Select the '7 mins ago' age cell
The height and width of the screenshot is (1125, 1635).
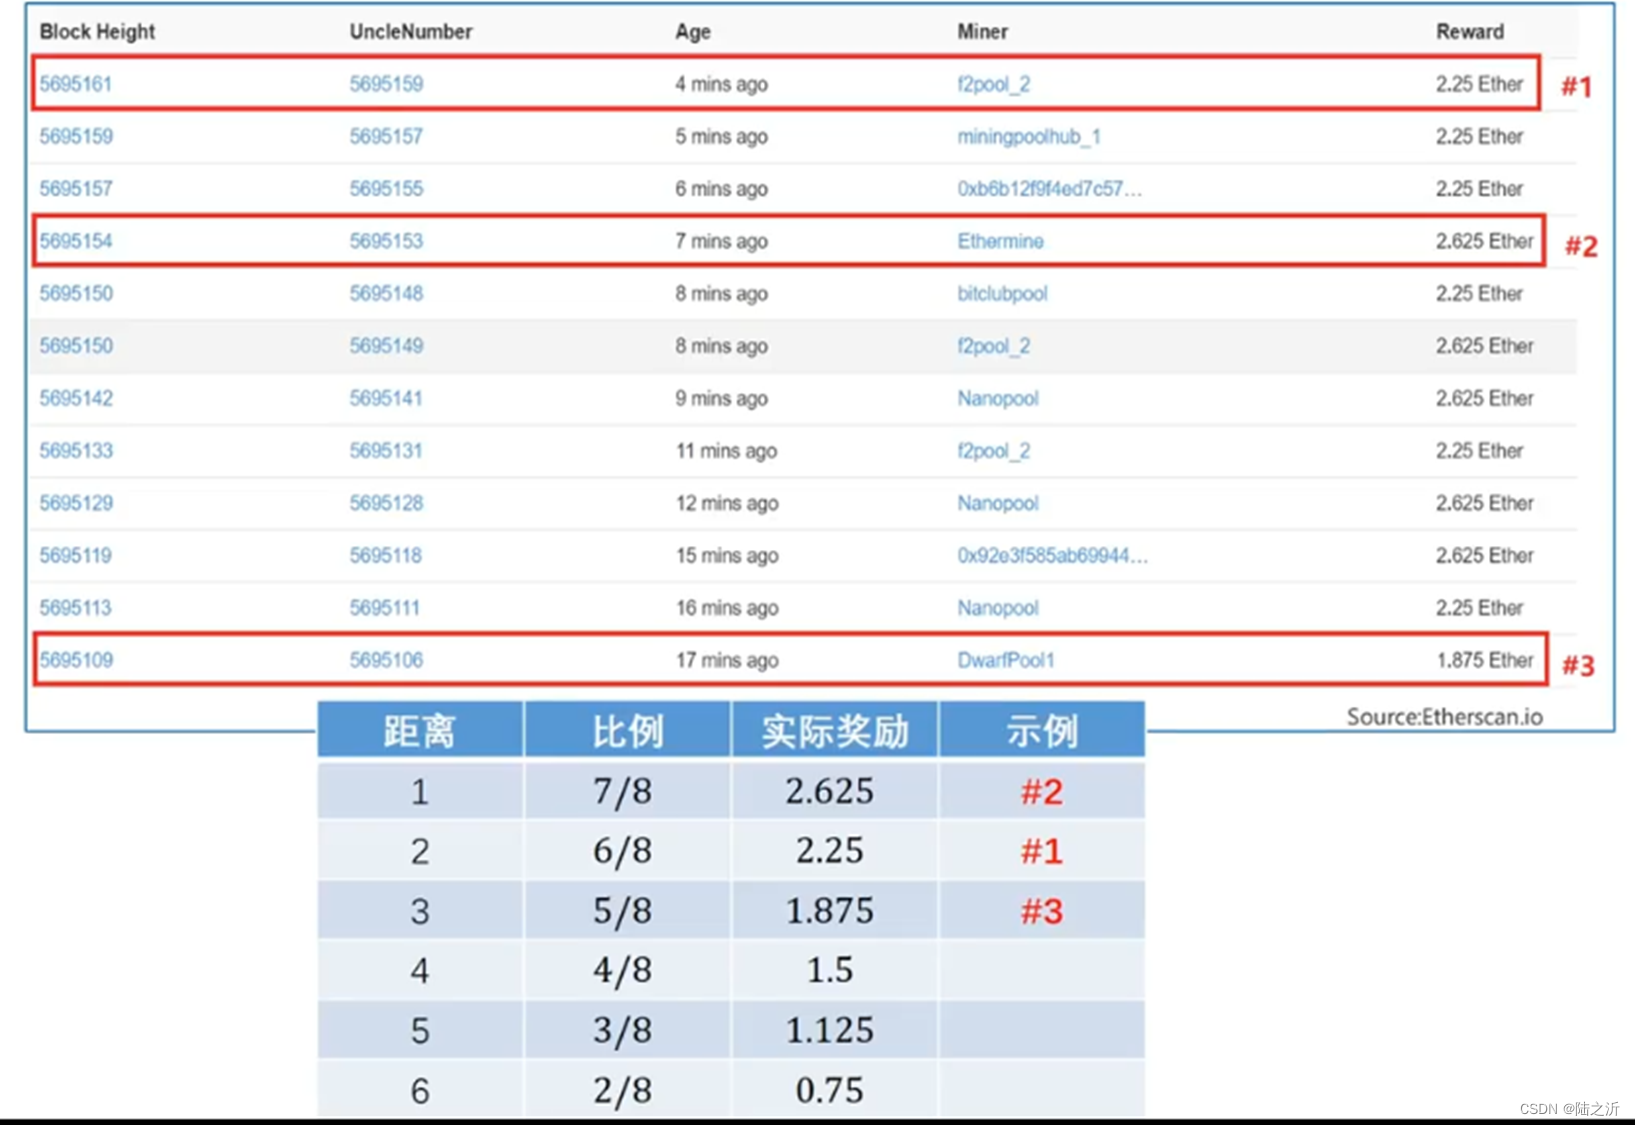click(721, 241)
